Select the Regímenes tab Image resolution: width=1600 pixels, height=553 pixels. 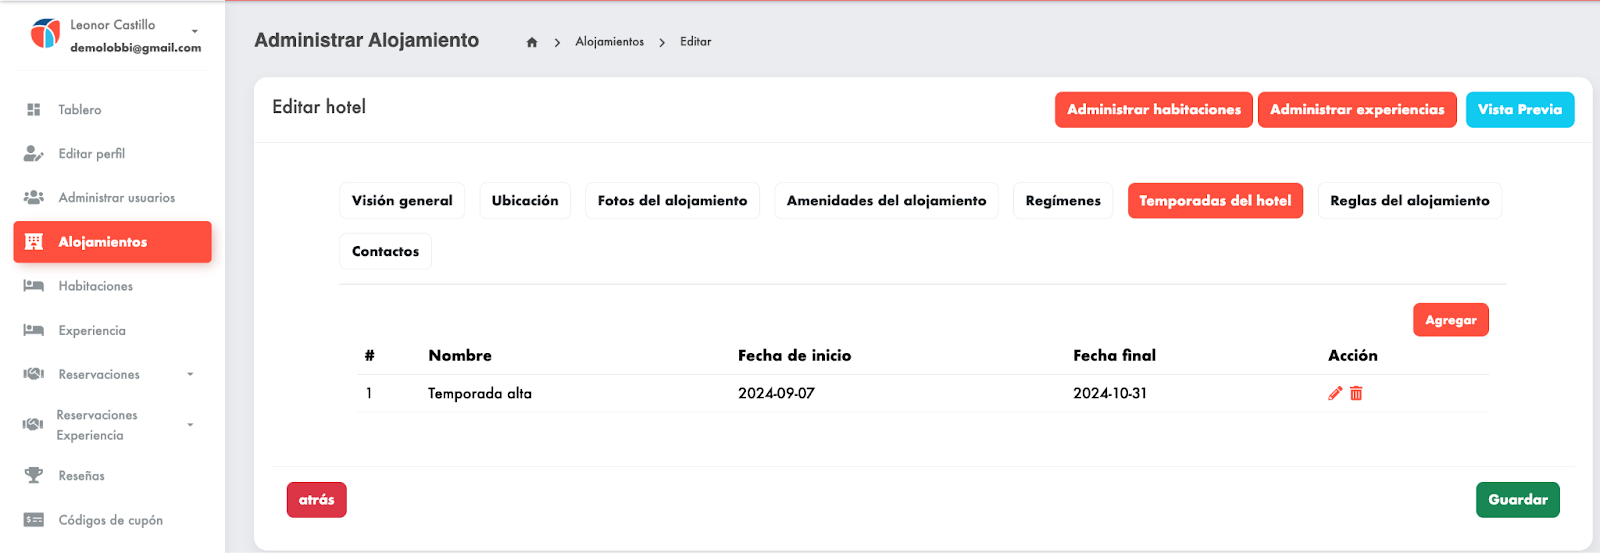(1063, 200)
